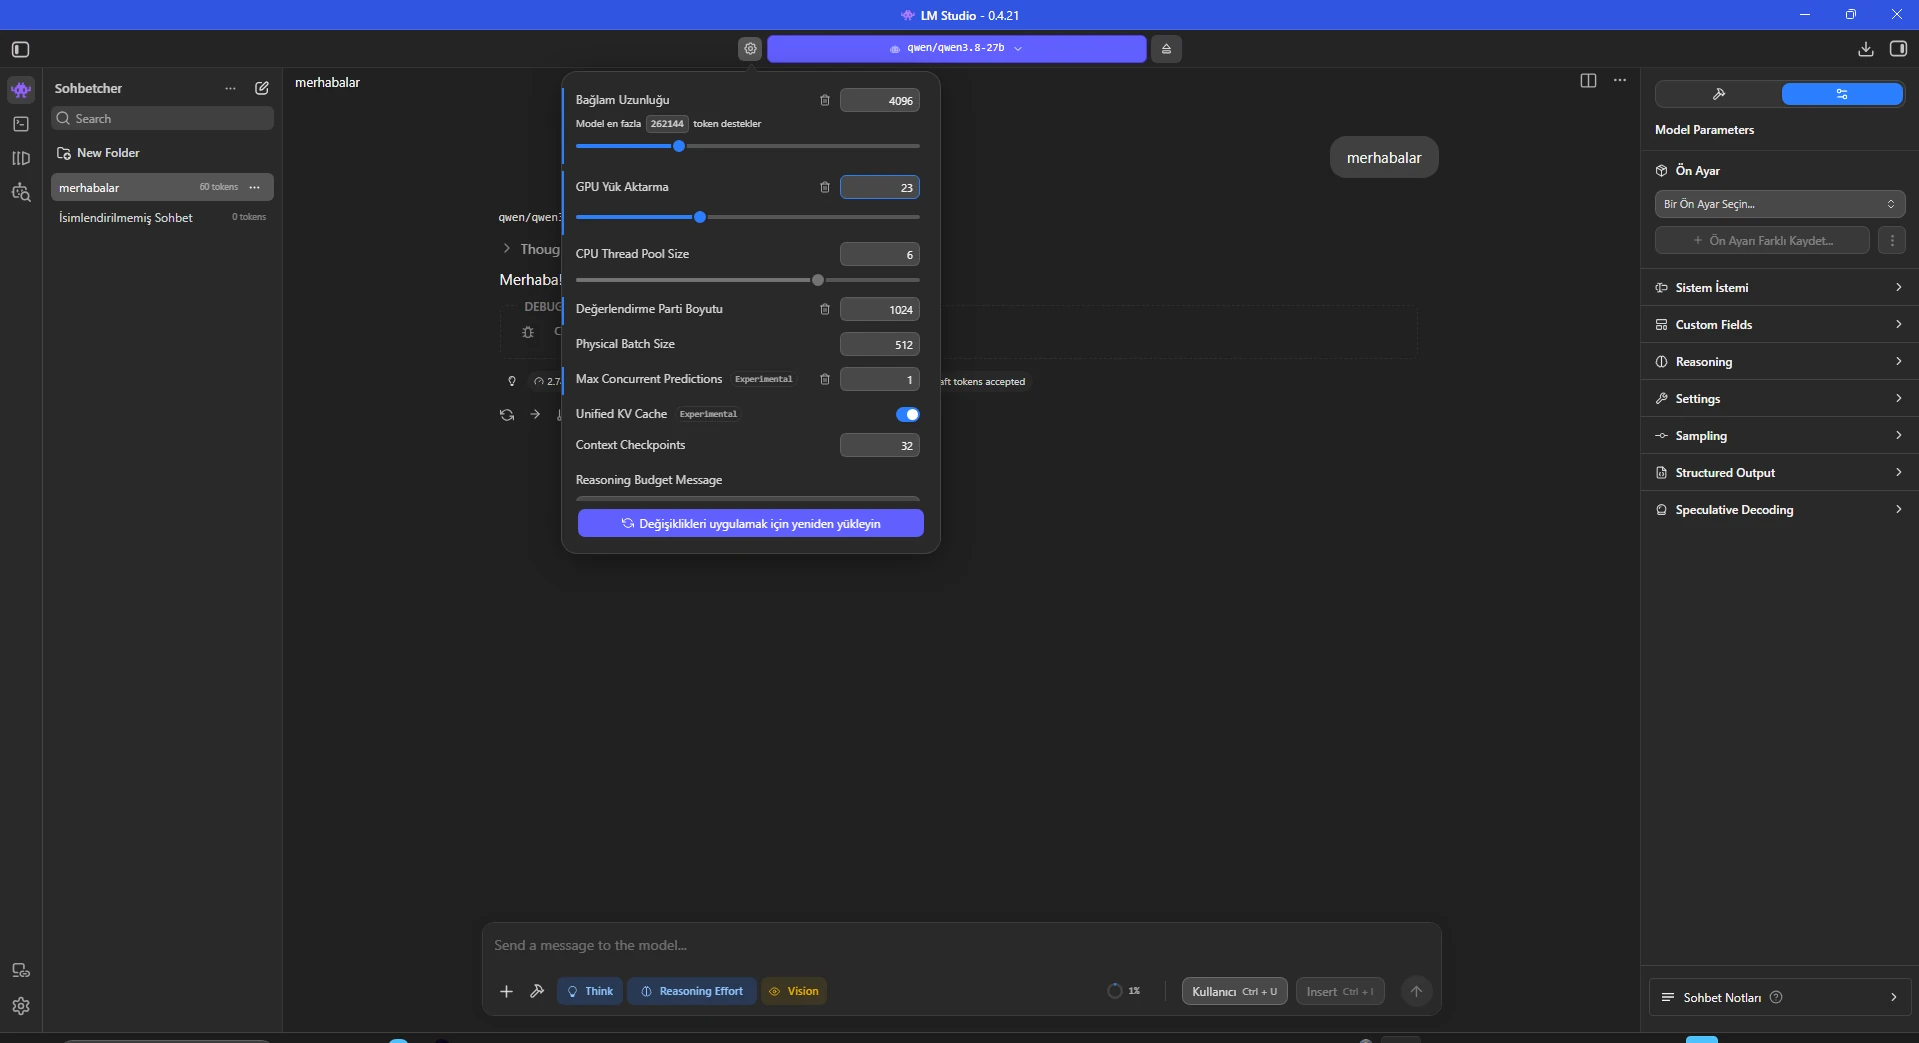Adjust the Bağlam Uzunluğu slider handle
Image resolution: width=1919 pixels, height=1043 pixels.
679,146
